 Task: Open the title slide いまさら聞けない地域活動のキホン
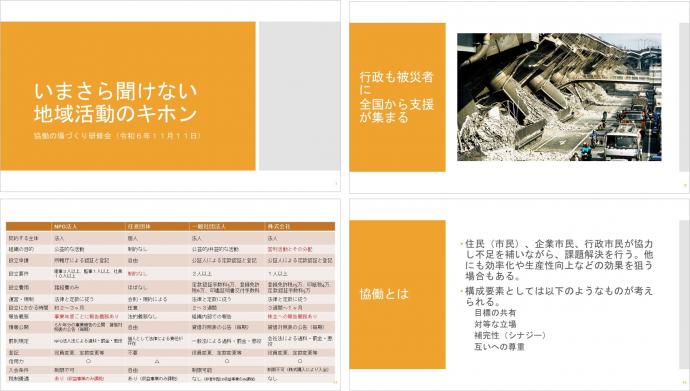pos(170,96)
